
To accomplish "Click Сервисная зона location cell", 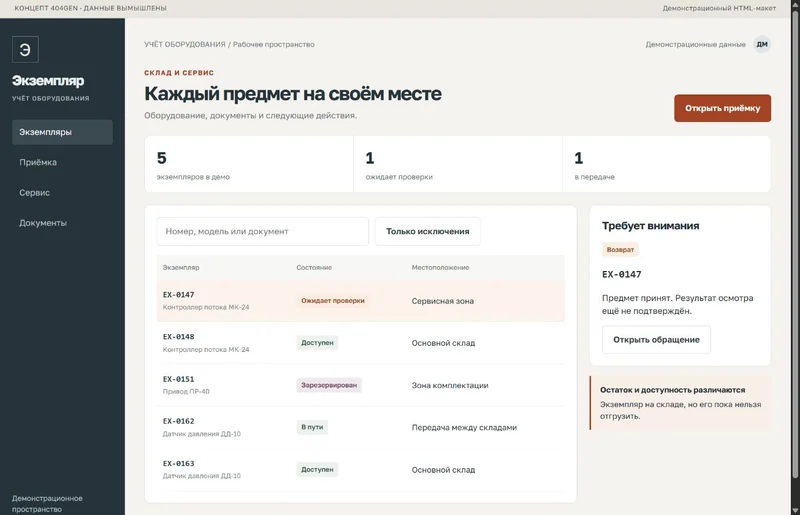I will point(443,301).
